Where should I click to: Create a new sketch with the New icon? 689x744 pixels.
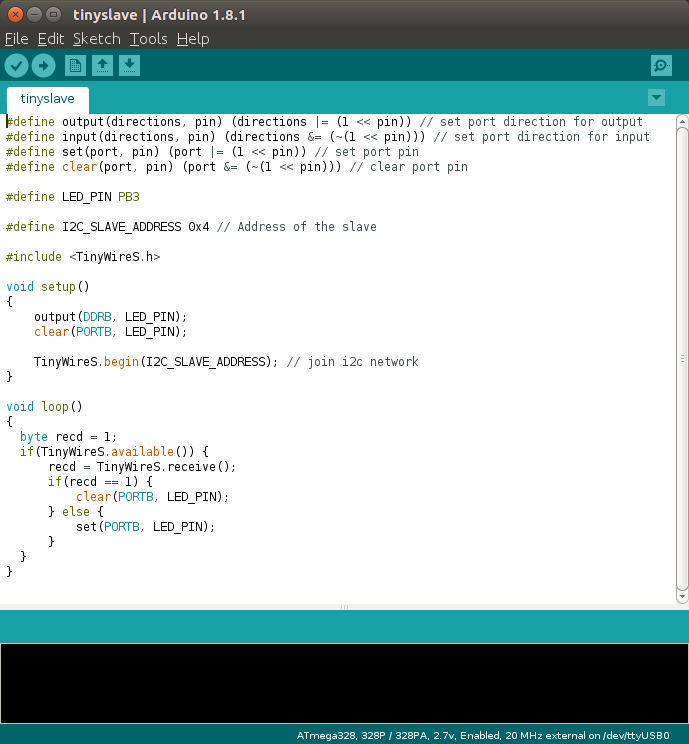(x=75, y=65)
